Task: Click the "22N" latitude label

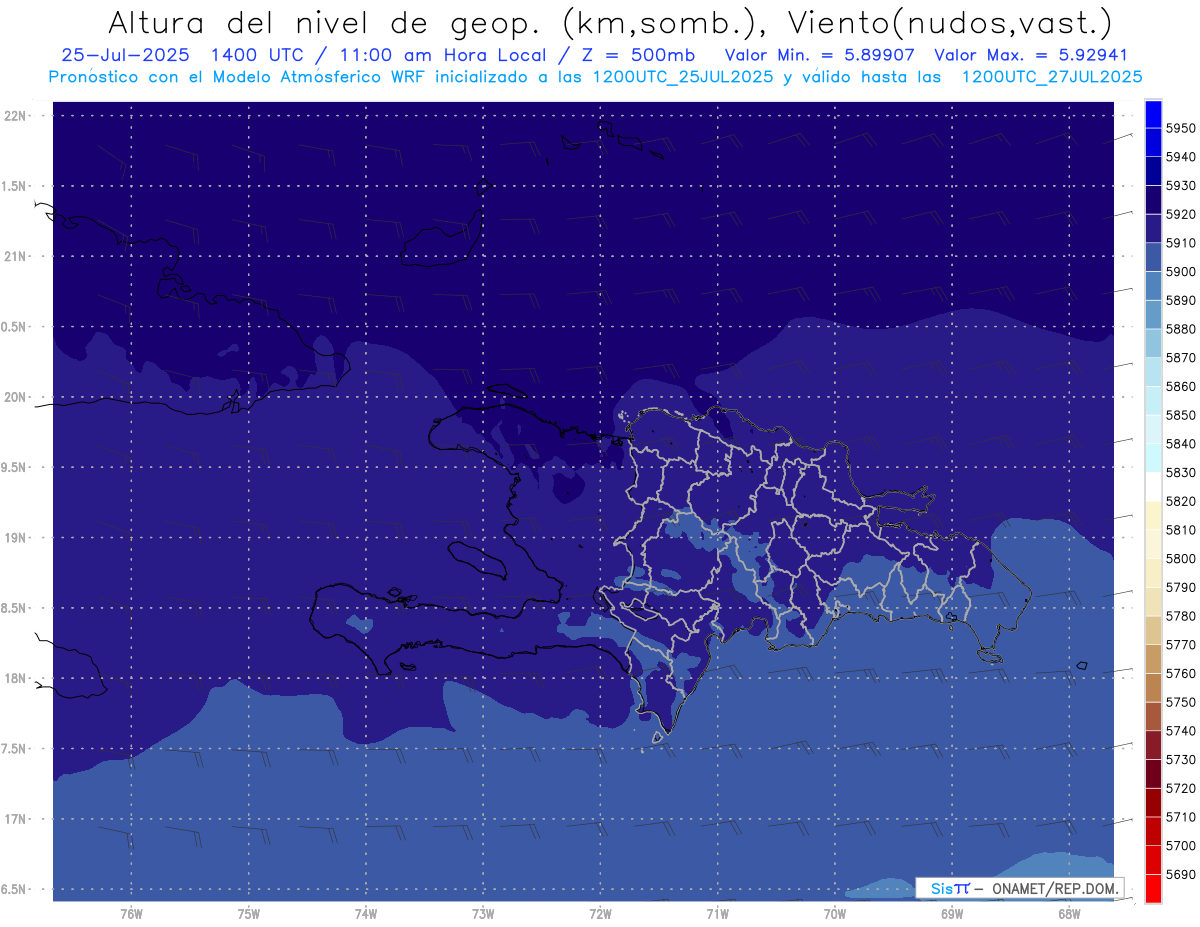Action: (x=17, y=116)
